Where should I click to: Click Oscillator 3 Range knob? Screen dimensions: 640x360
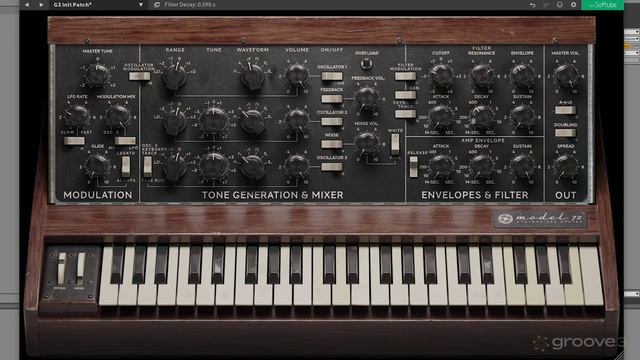click(x=175, y=167)
